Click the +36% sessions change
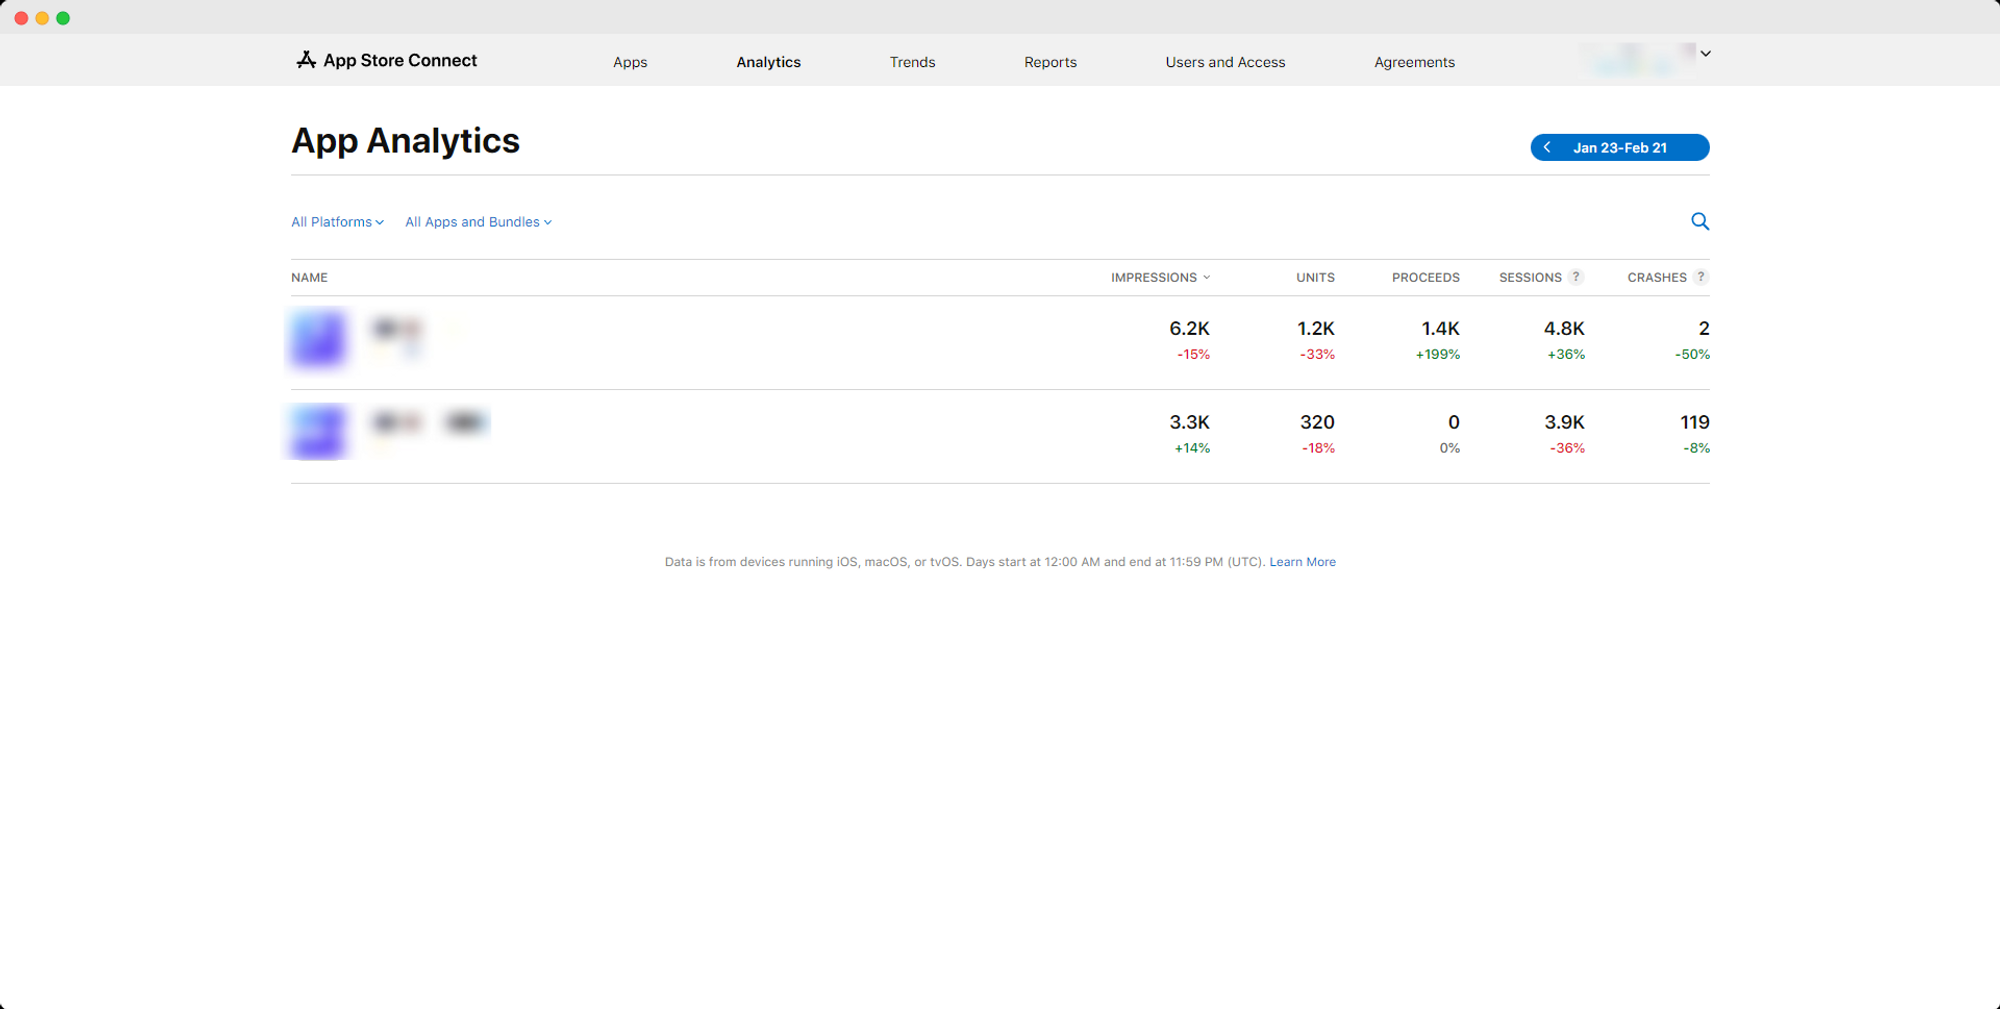 (x=1566, y=354)
